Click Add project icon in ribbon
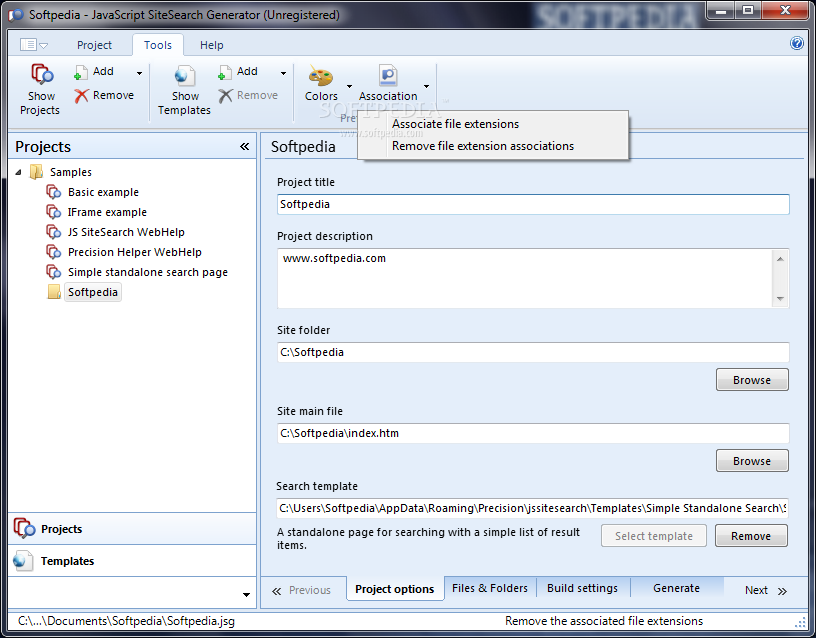Screen dimensions: 816x638 (80, 73)
